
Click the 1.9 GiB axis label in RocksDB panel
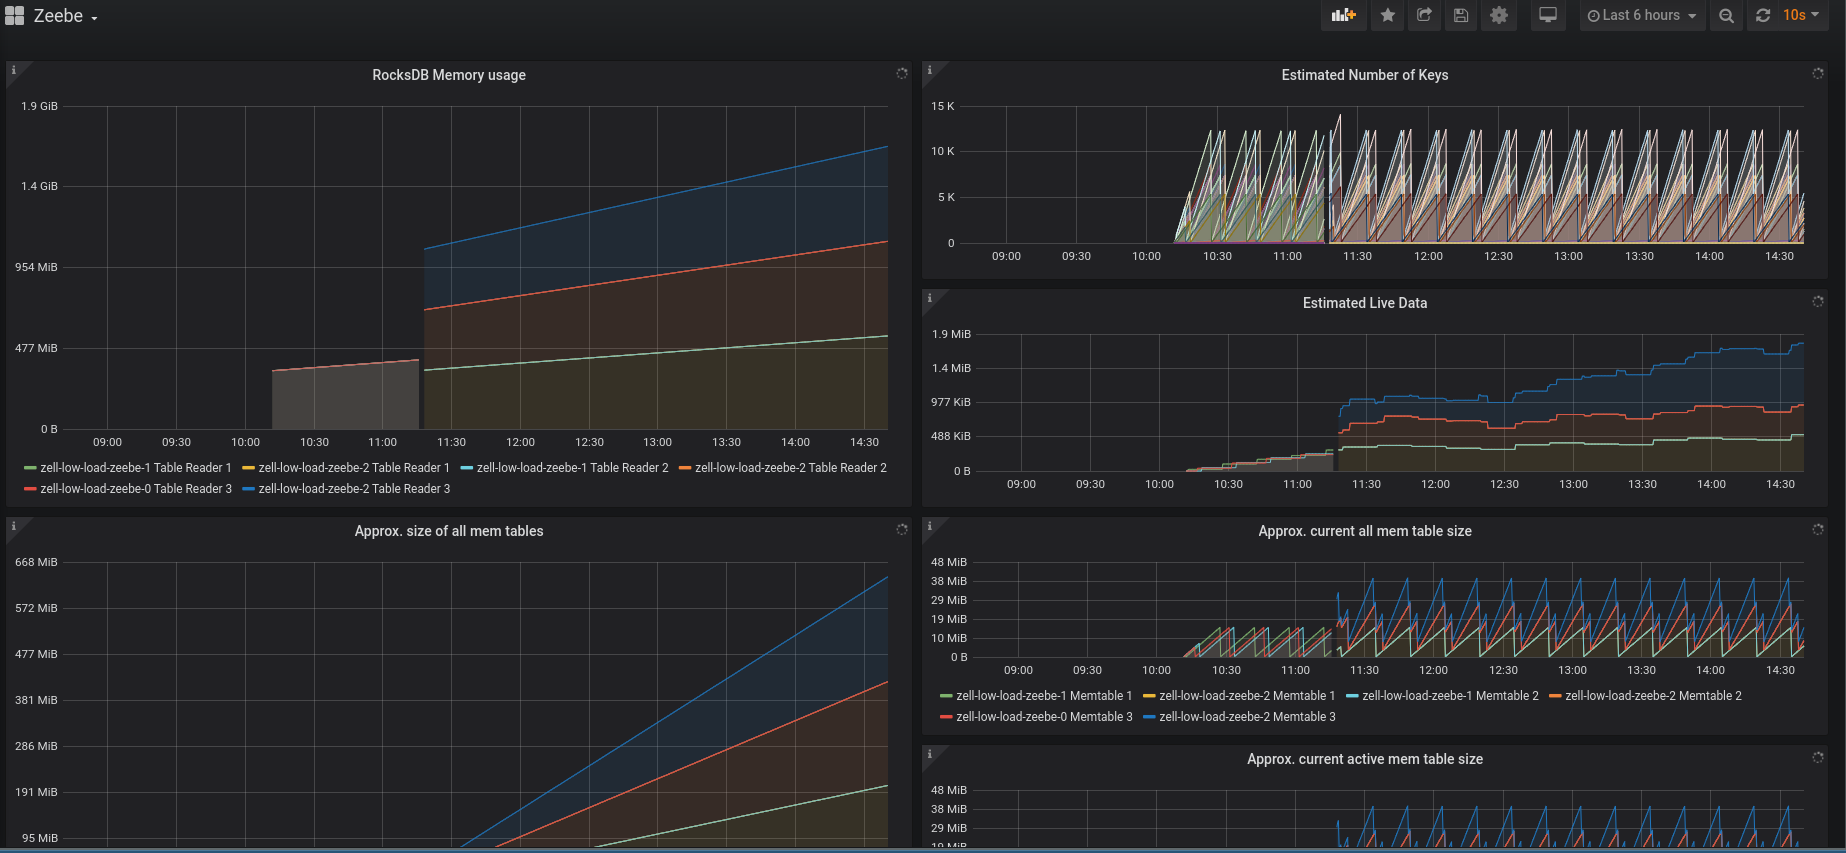(39, 106)
